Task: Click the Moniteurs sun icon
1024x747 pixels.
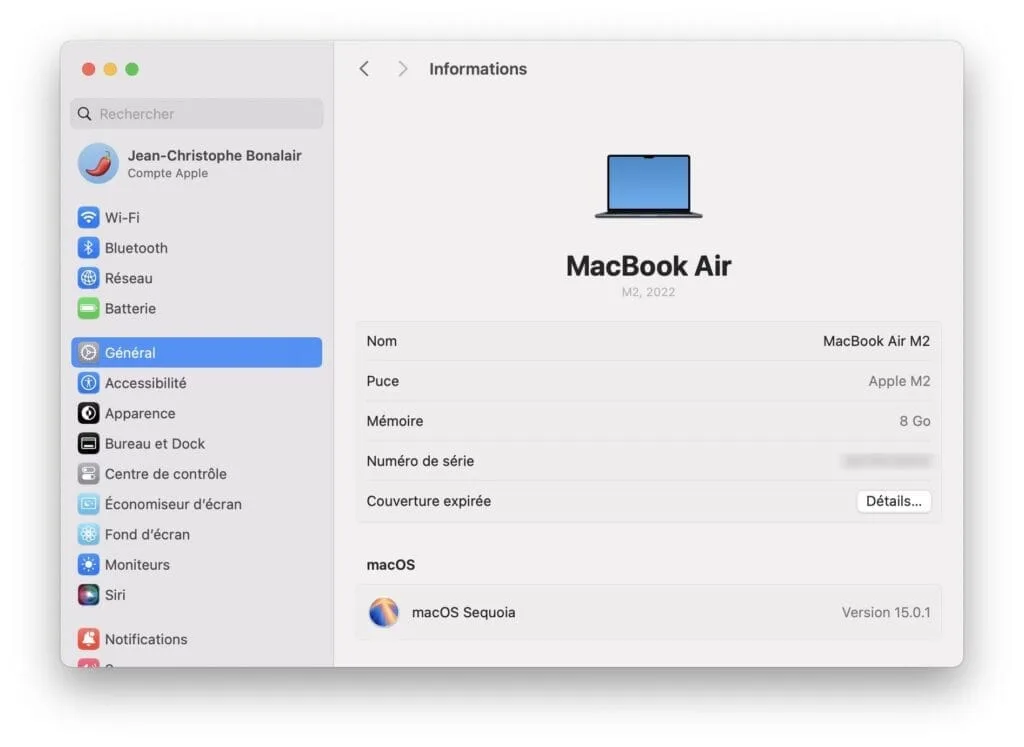Action: pos(88,564)
